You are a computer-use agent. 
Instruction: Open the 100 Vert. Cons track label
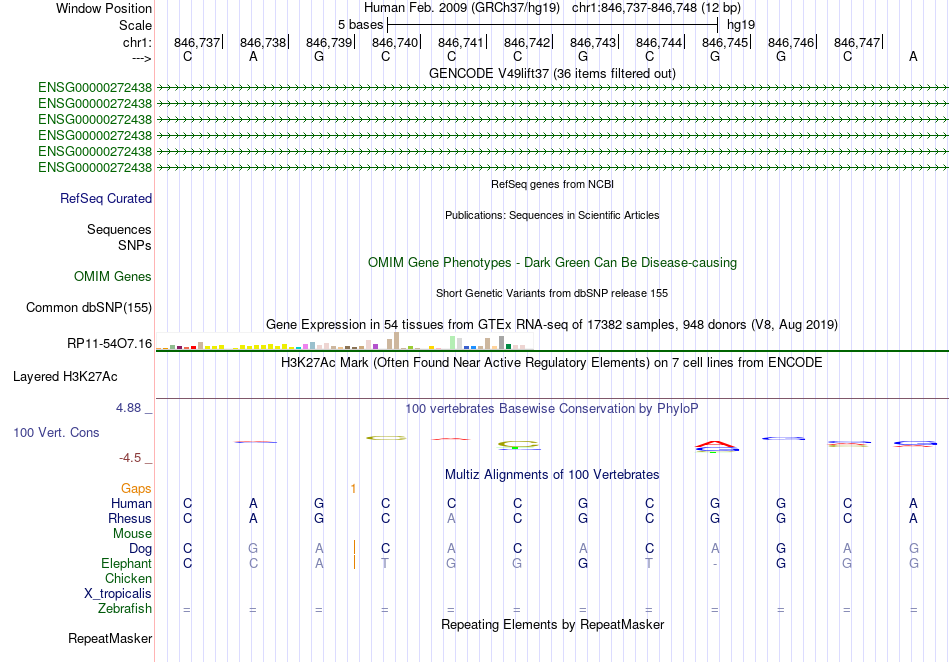(x=56, y=432)
